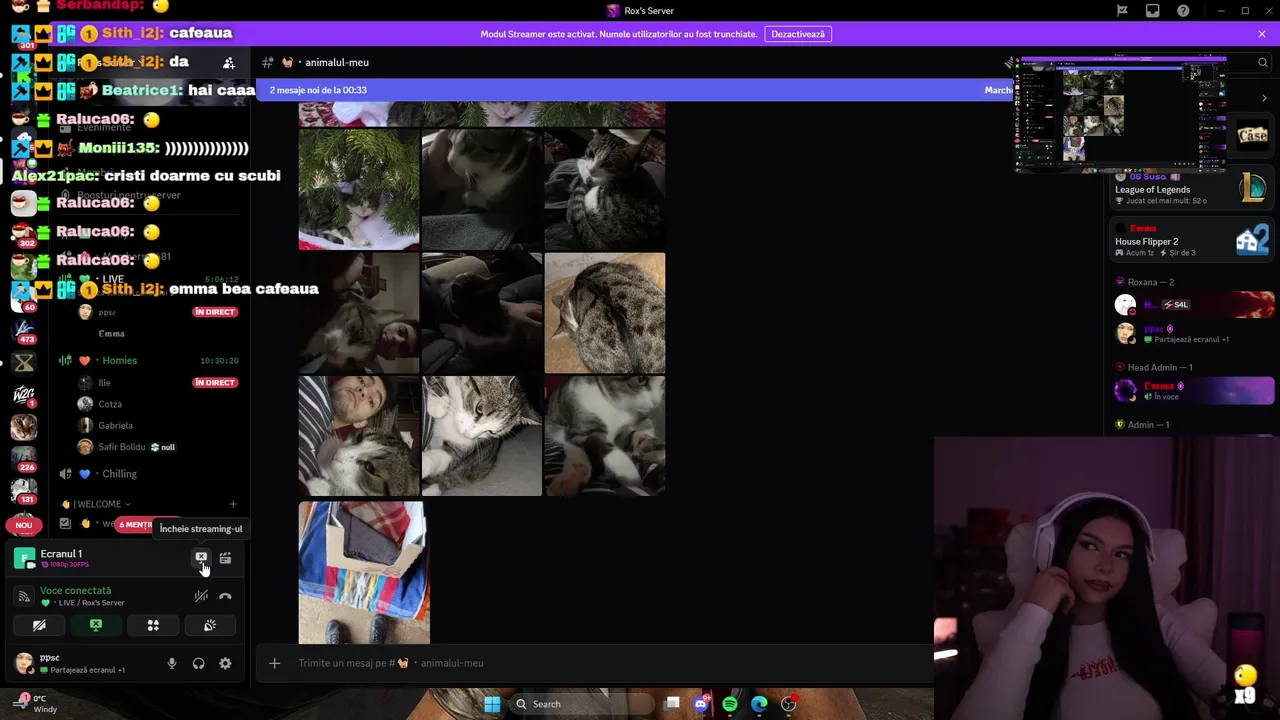Open the soundboard button
The image size is (1280, 720).
pyautogui.click(x=210, y=625)
